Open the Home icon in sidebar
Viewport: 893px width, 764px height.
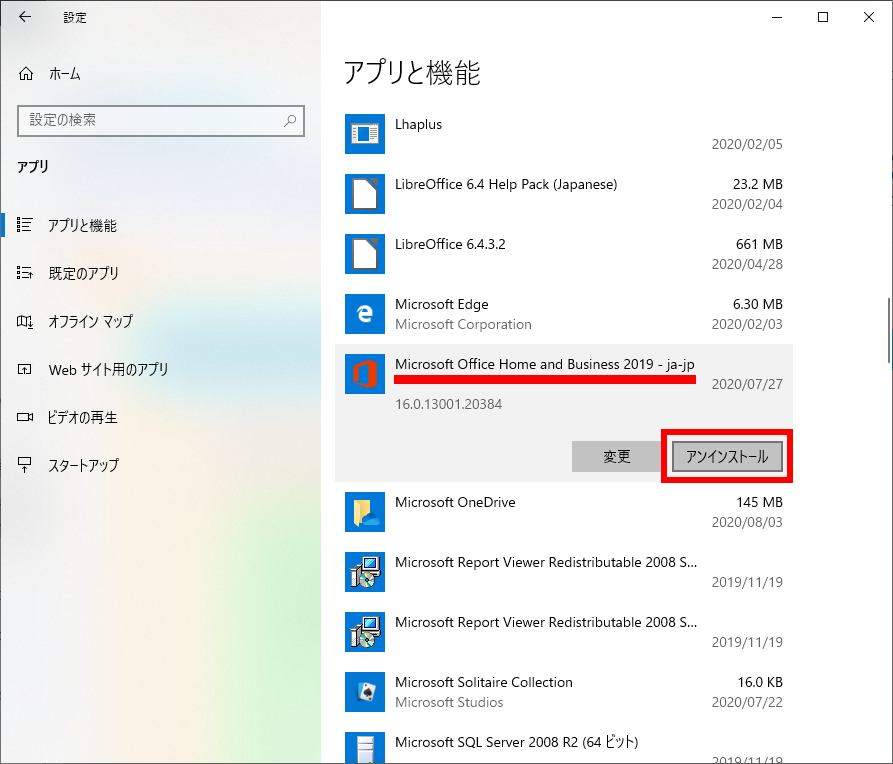26,73
